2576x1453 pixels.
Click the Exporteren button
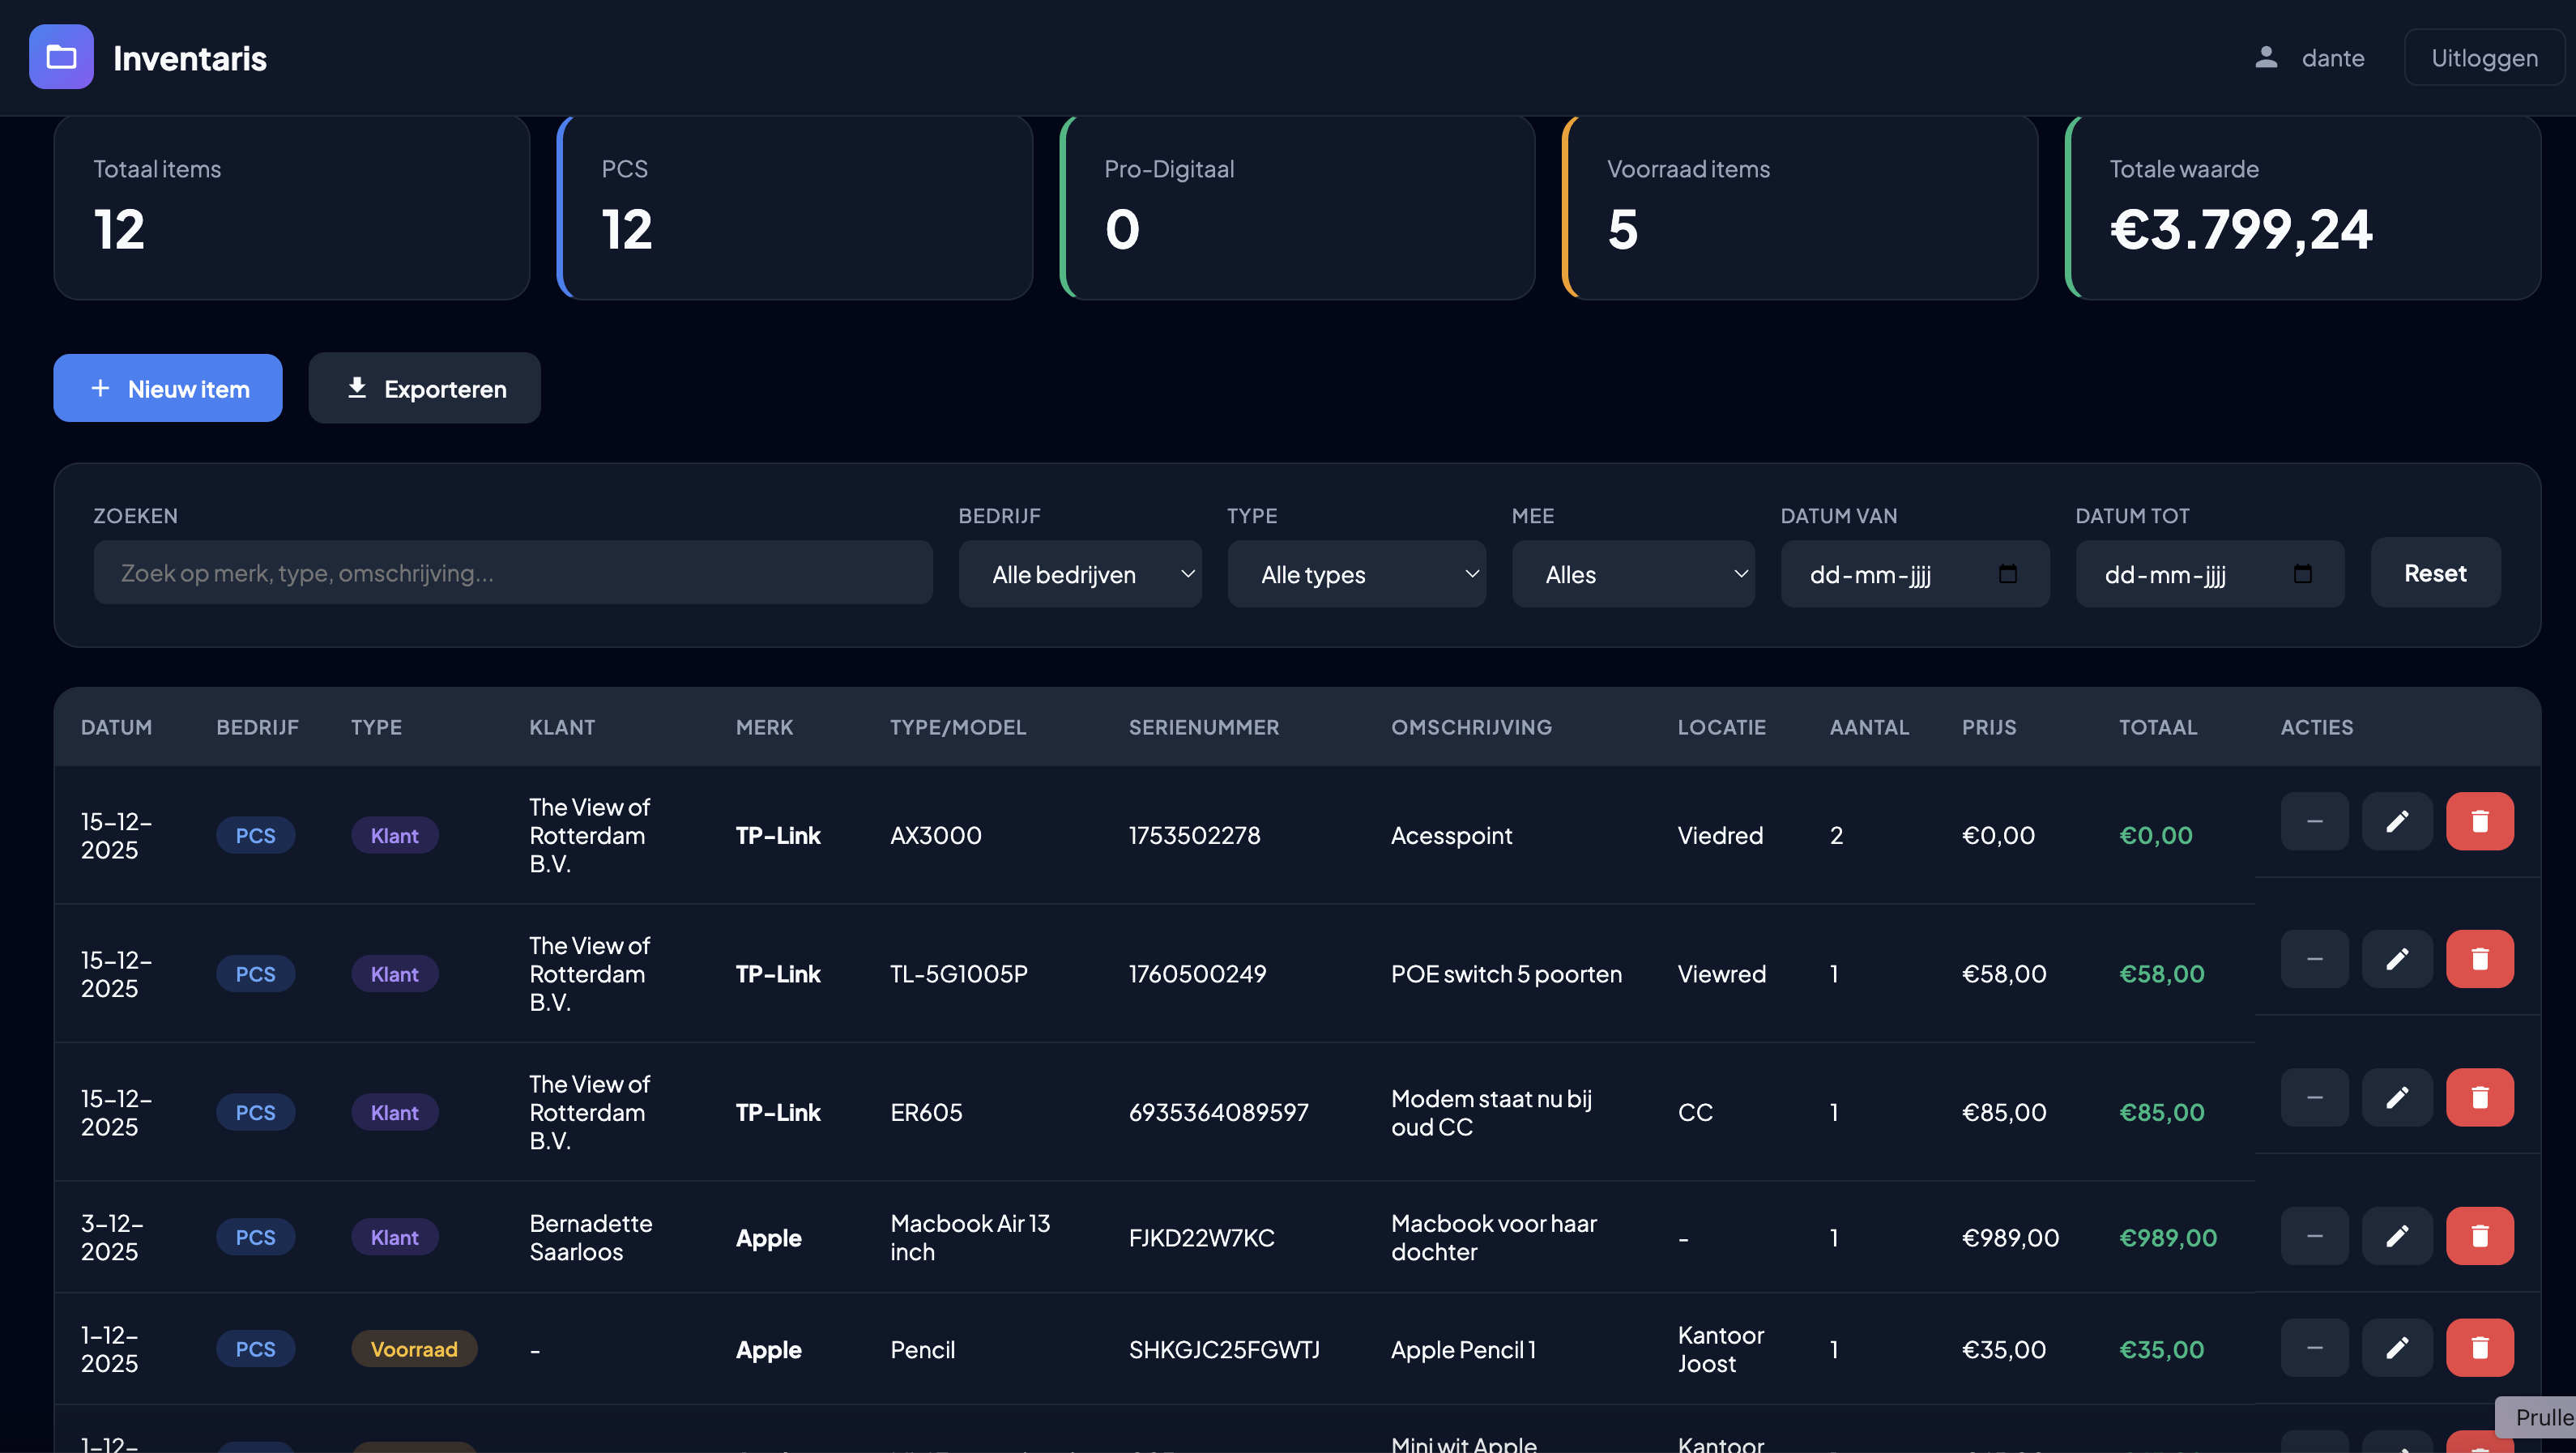[x=424, y=388]
